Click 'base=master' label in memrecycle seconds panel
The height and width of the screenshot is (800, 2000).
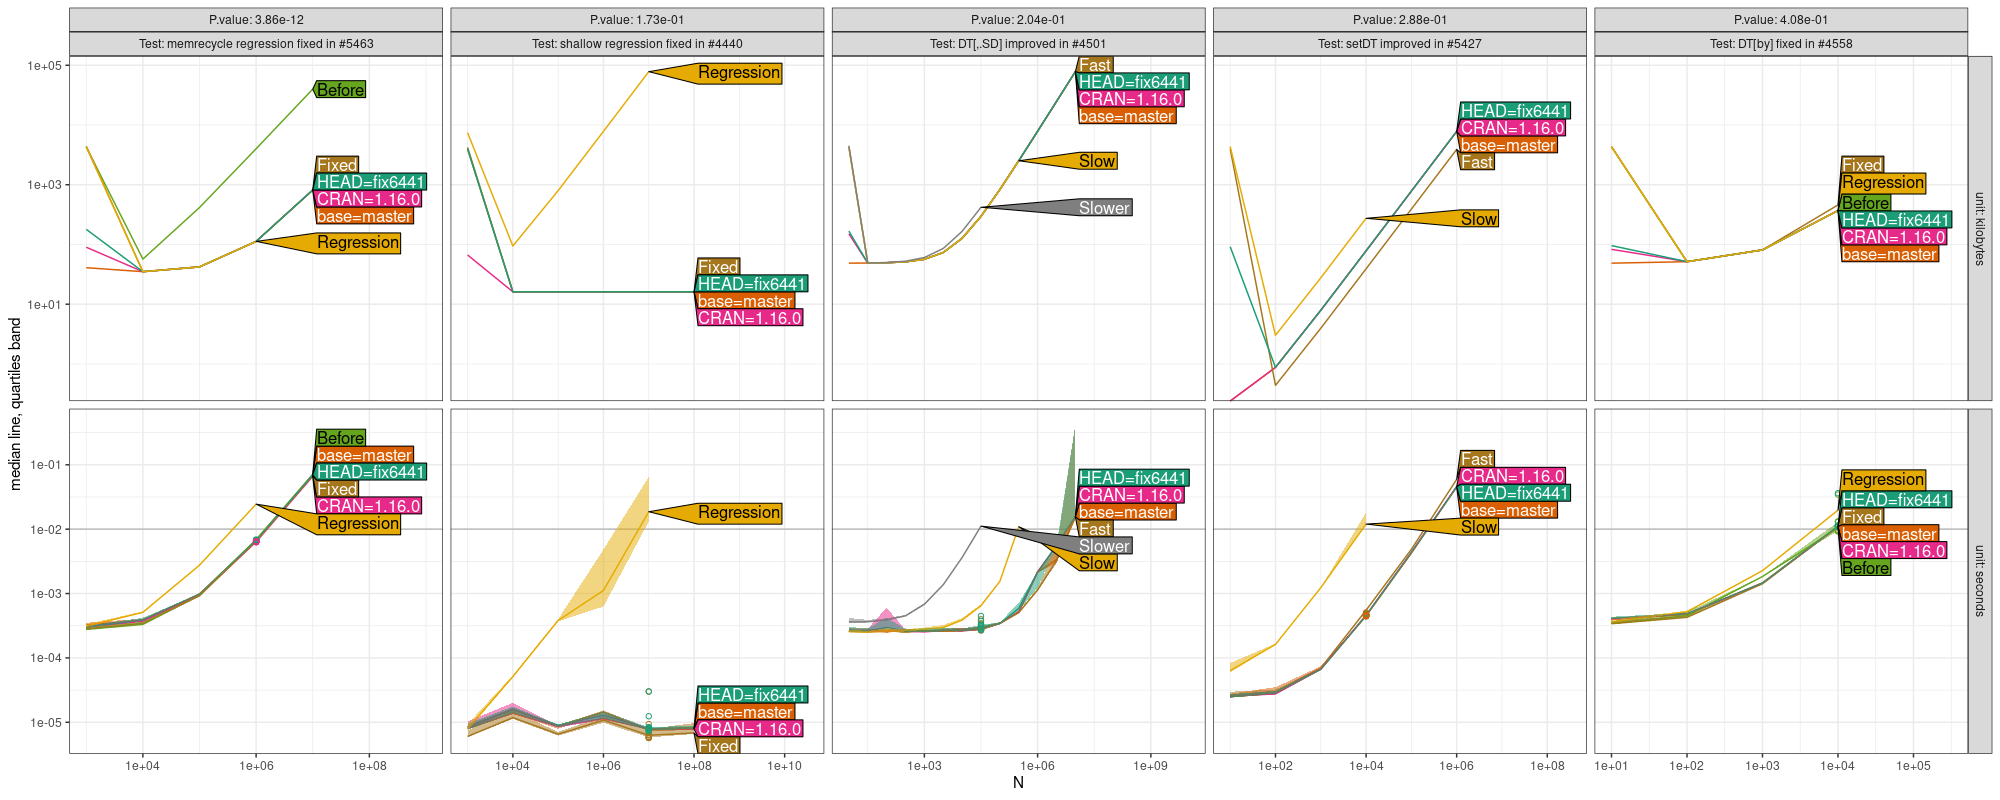[x=364, y=455]
